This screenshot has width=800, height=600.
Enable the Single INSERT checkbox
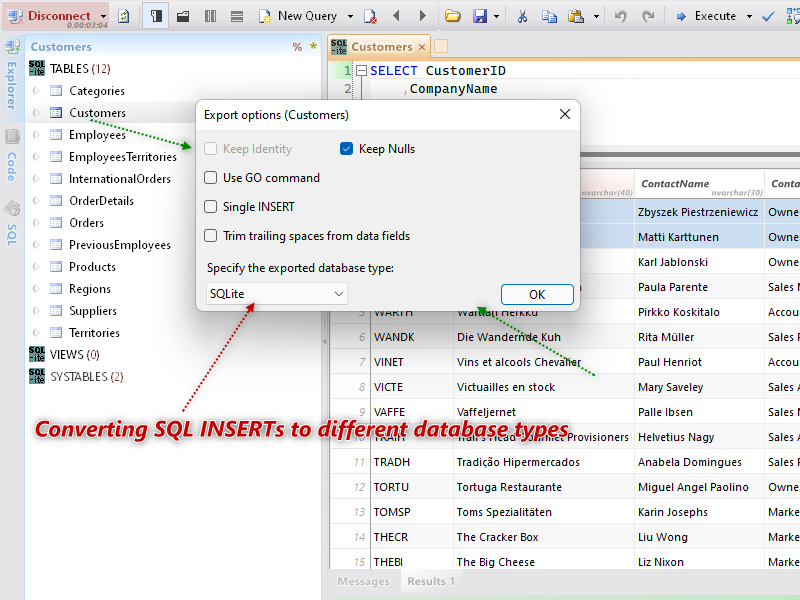point(211,207)
